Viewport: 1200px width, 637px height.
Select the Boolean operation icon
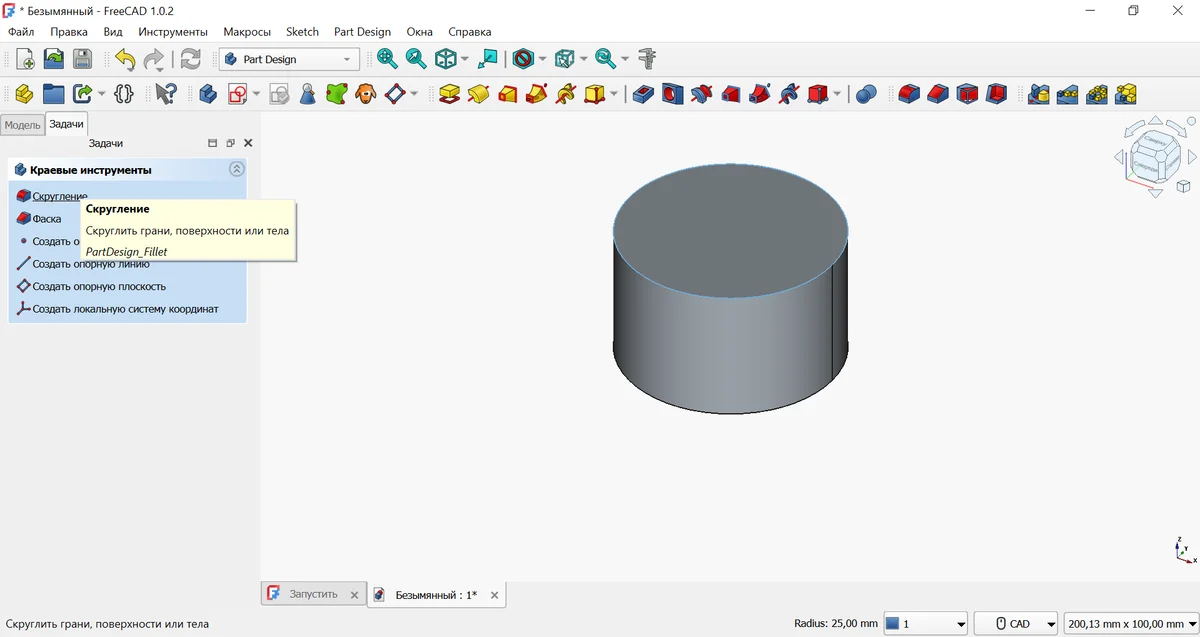coord(867,94)
